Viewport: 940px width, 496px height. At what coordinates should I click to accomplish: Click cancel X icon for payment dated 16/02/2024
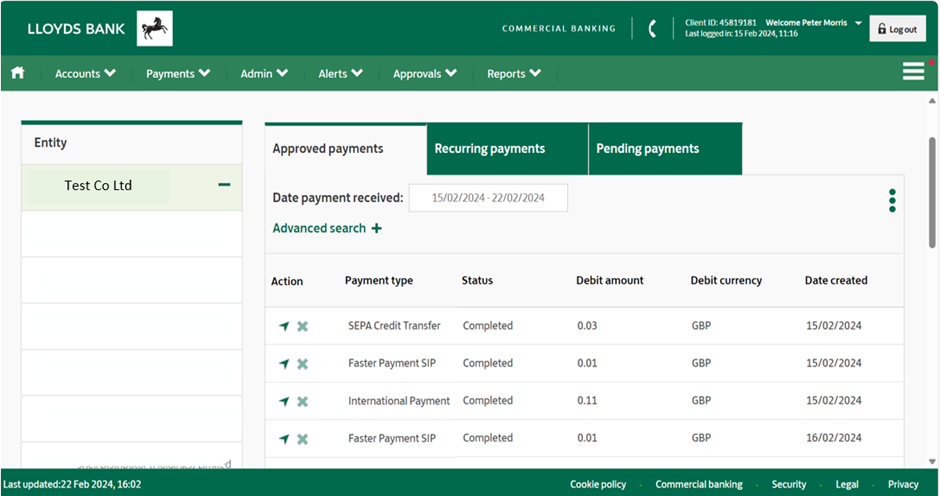(303, 439)
